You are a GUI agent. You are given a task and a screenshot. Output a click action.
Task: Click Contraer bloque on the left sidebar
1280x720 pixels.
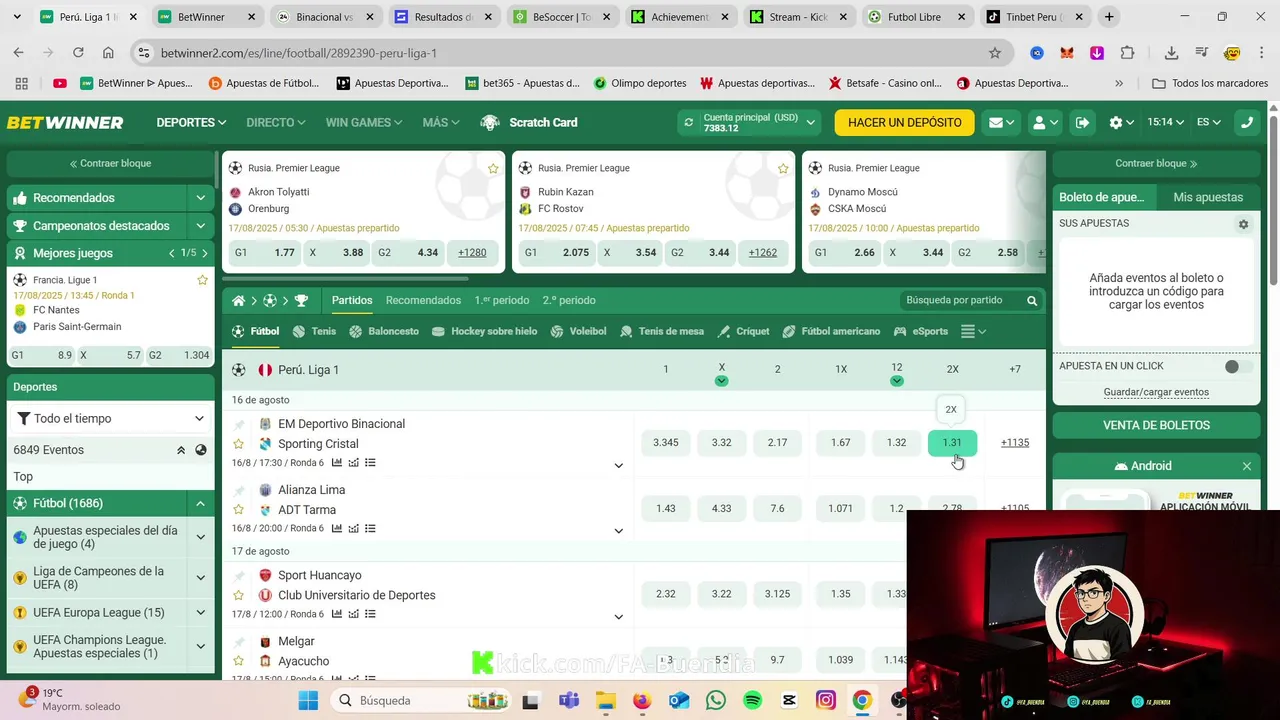pyautogui.click(x=110, y=163)
